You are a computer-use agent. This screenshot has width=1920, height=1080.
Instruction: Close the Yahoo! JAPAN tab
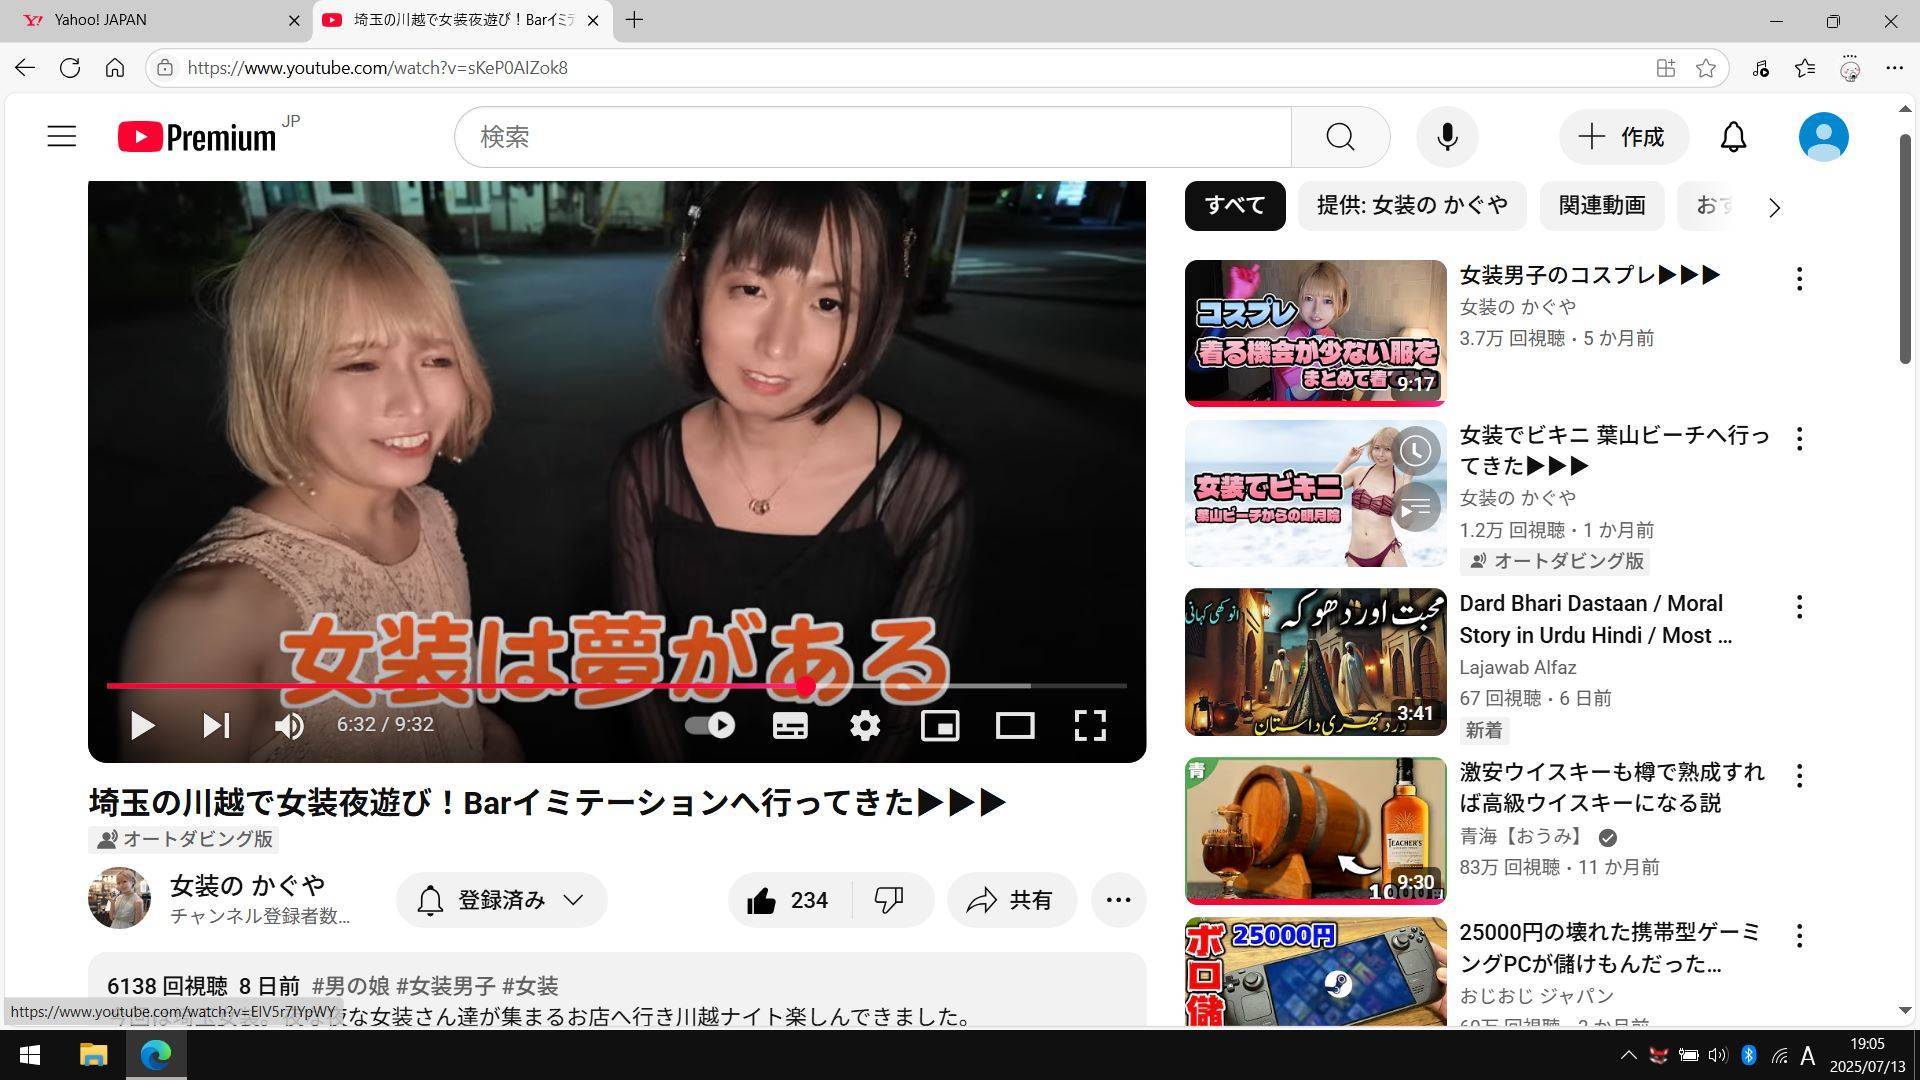[294, 20]
